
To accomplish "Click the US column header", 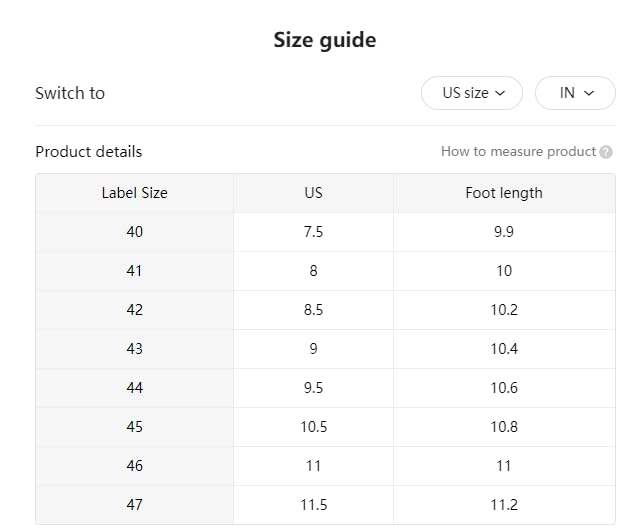I will point(314,193).
